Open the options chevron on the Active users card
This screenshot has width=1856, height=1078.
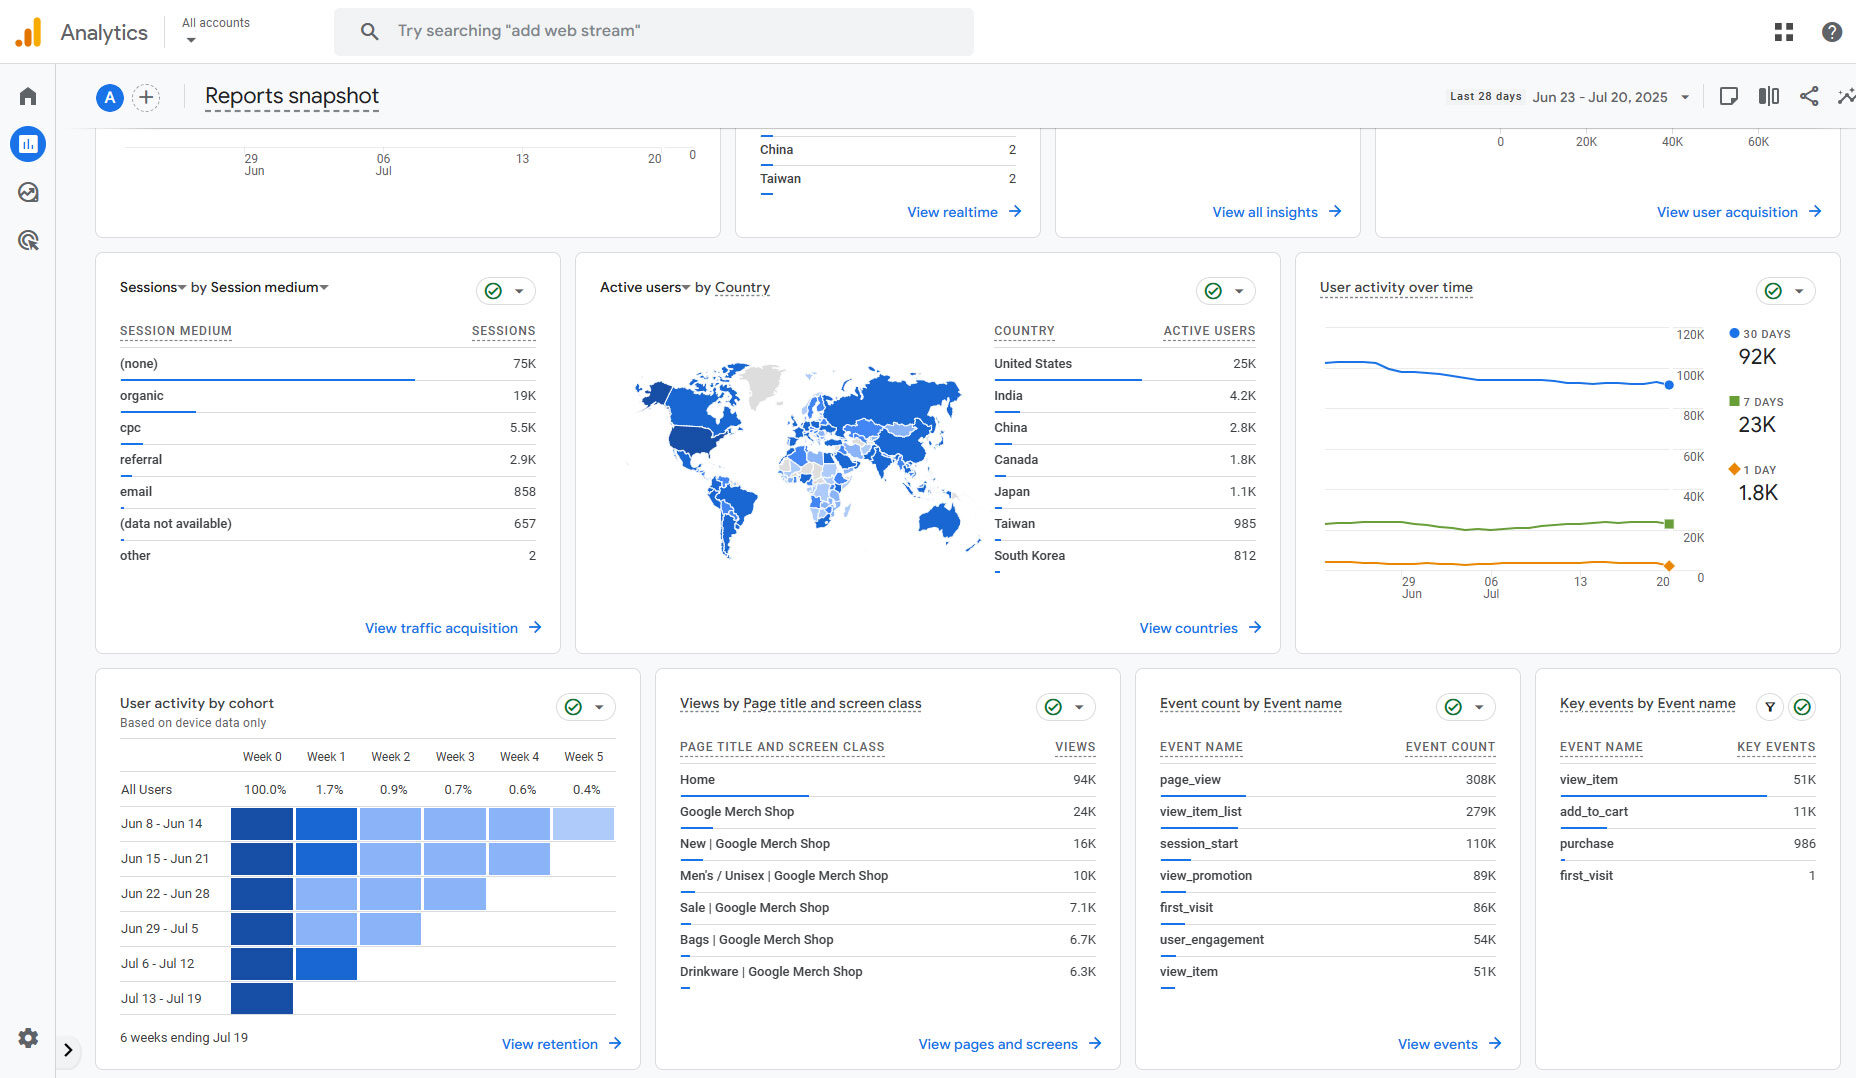[1240, 291]
